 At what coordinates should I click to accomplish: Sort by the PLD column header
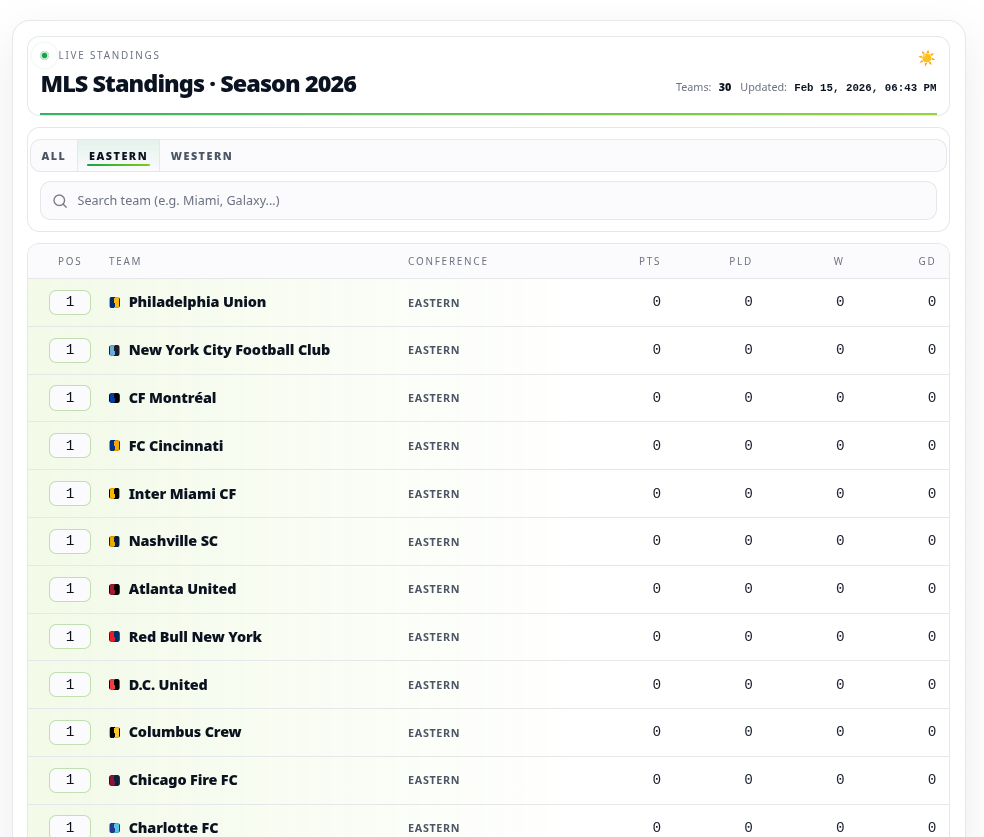coord(740,261)
